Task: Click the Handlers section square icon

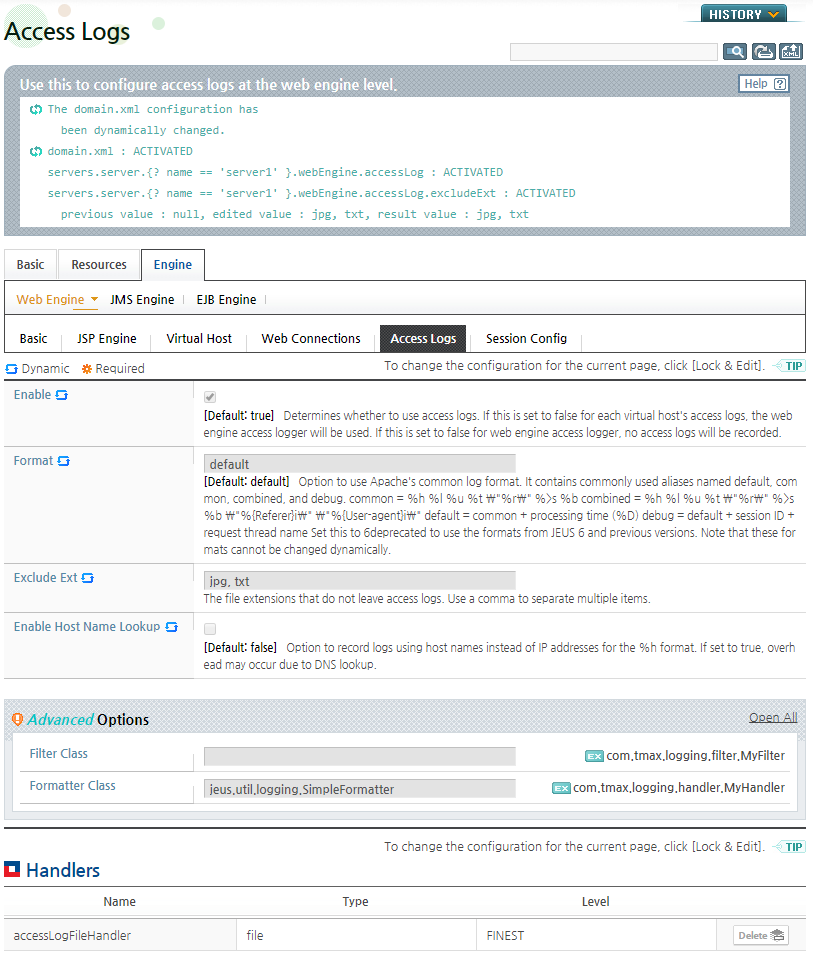Action: [x=12, y=869]
